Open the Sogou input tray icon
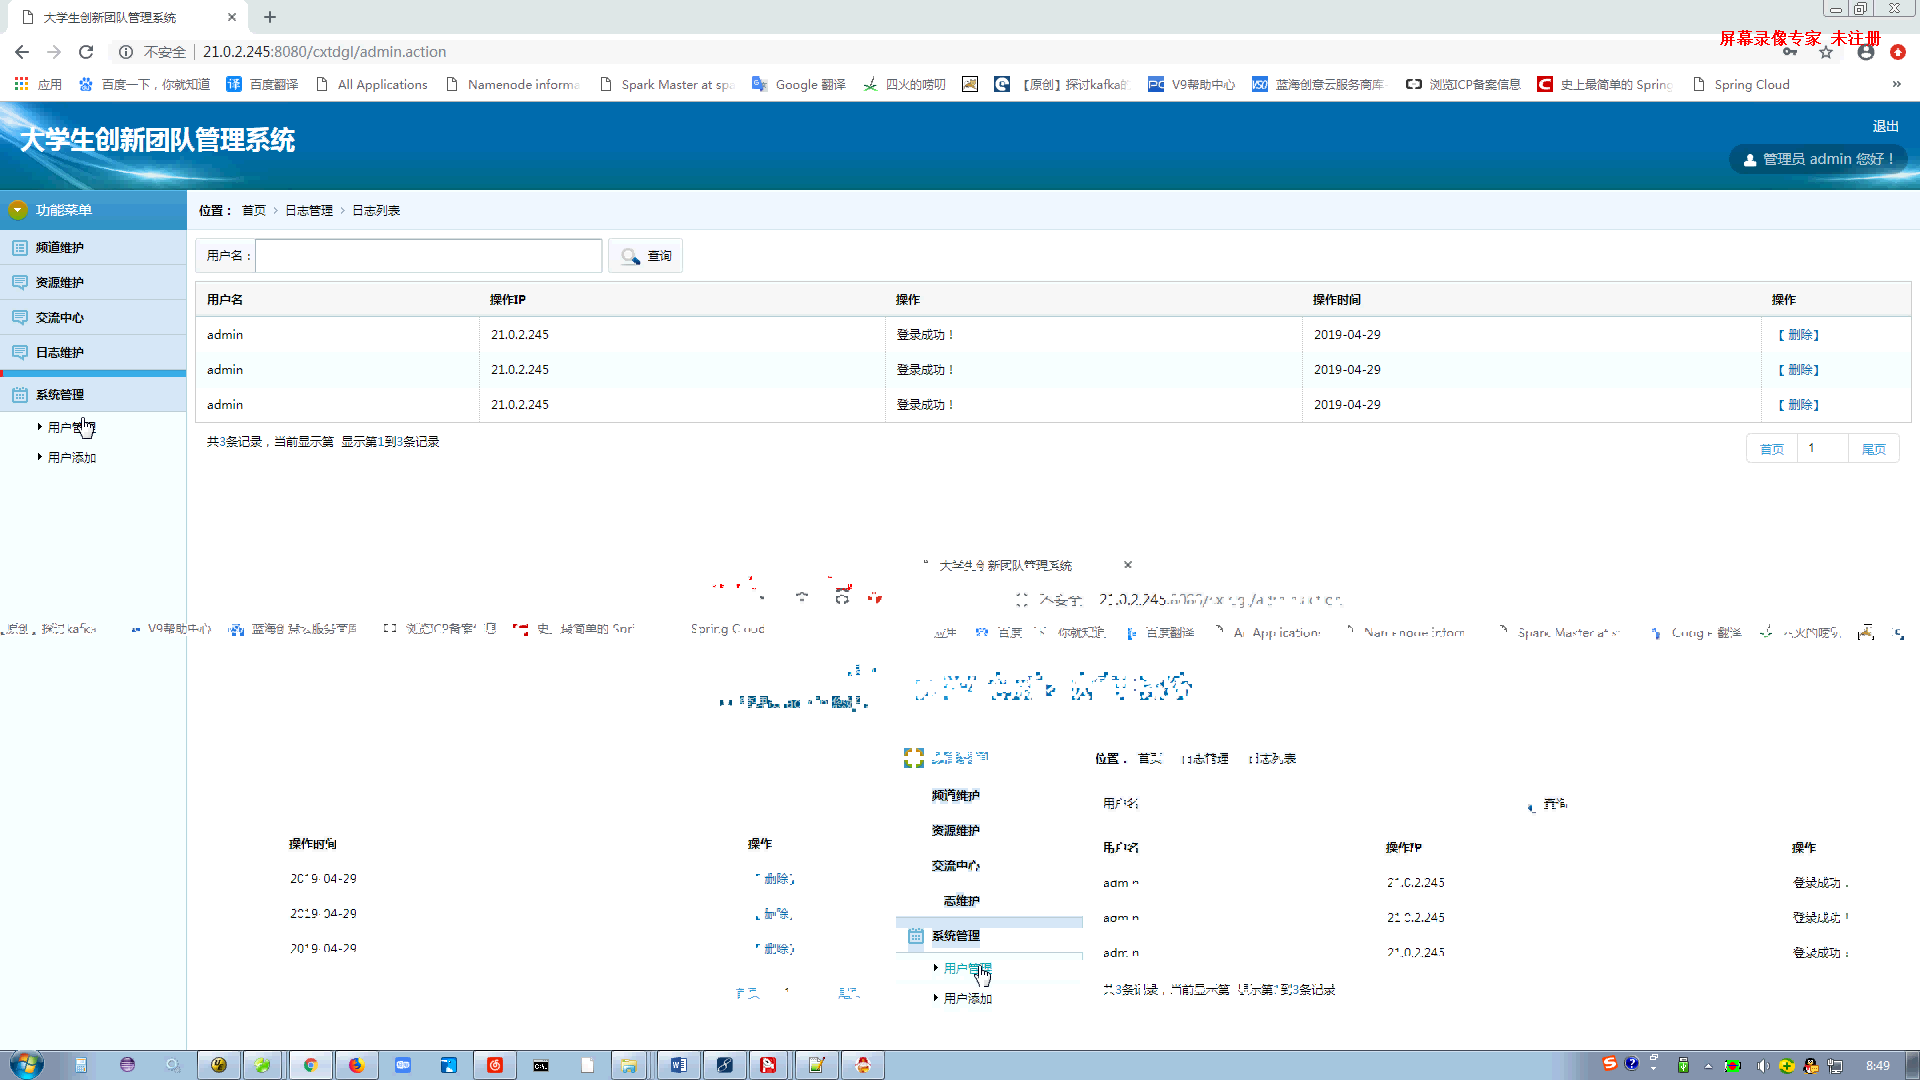Image resolution: width=1920 pixels, height=1080 pixels. 1609,1063
